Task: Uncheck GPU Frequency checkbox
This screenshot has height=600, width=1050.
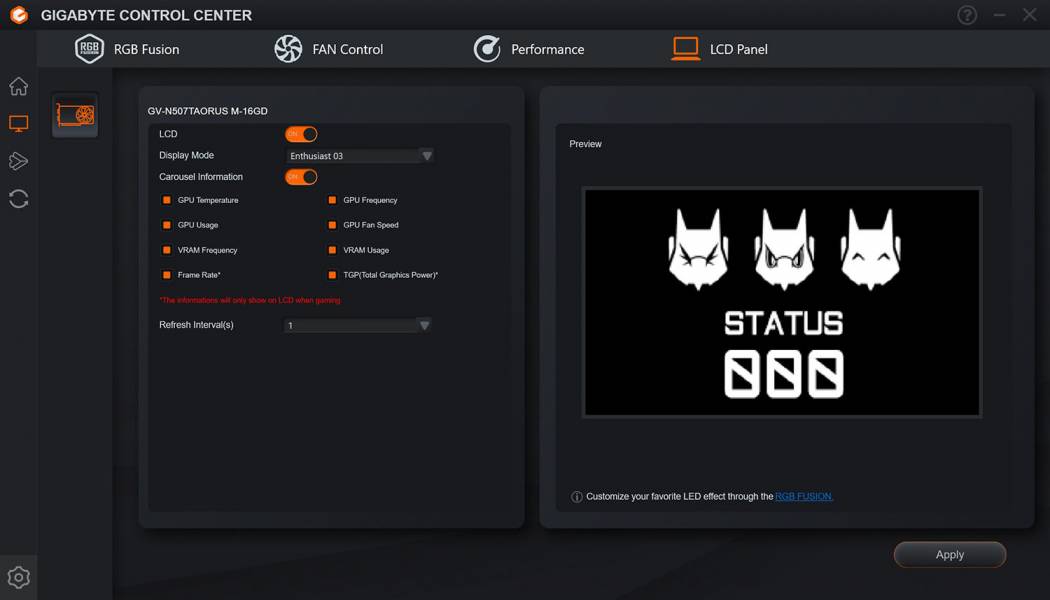Action: 332,200
